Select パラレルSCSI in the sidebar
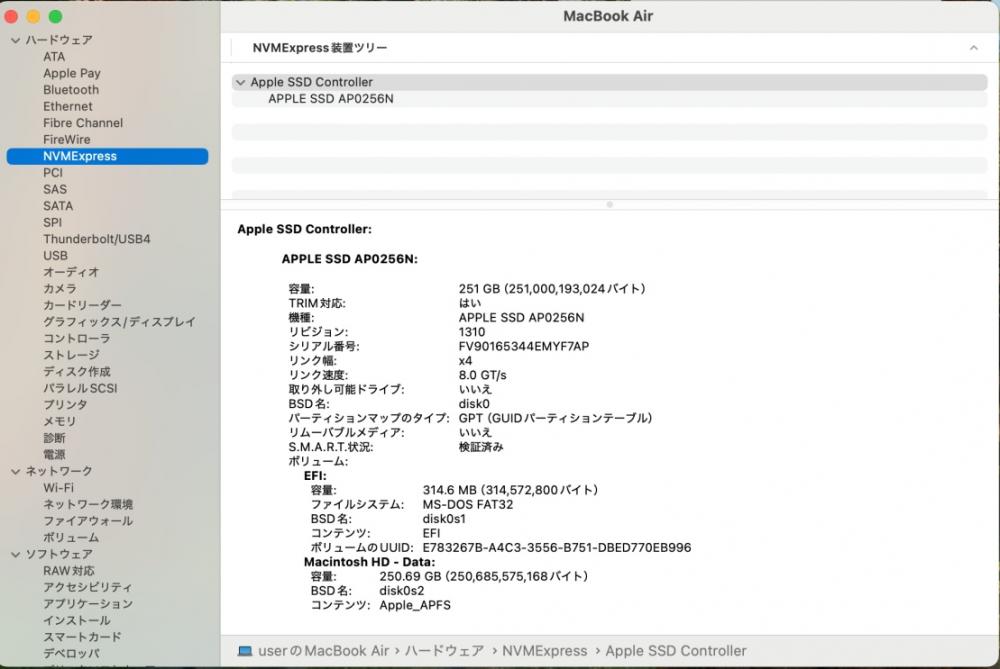Screen dimensions: 1000x669 coord(80,388)
